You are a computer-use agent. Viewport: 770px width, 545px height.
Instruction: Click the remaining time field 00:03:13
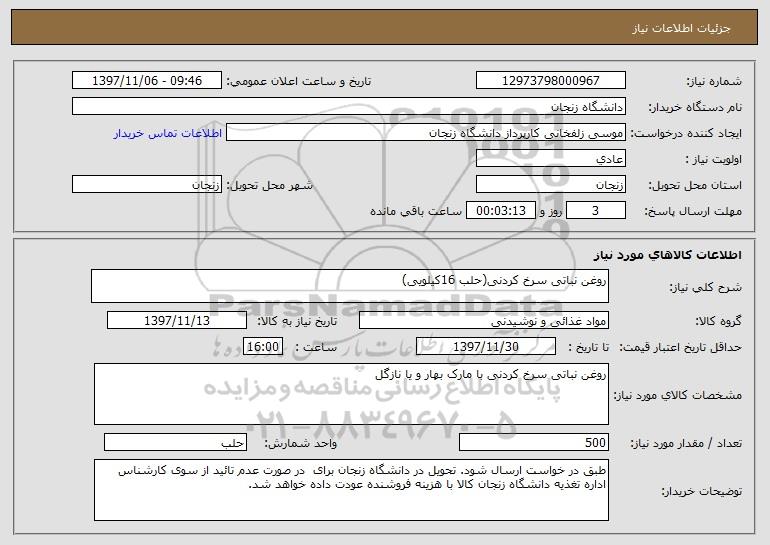pyautogui.click(x=500, y=211)
